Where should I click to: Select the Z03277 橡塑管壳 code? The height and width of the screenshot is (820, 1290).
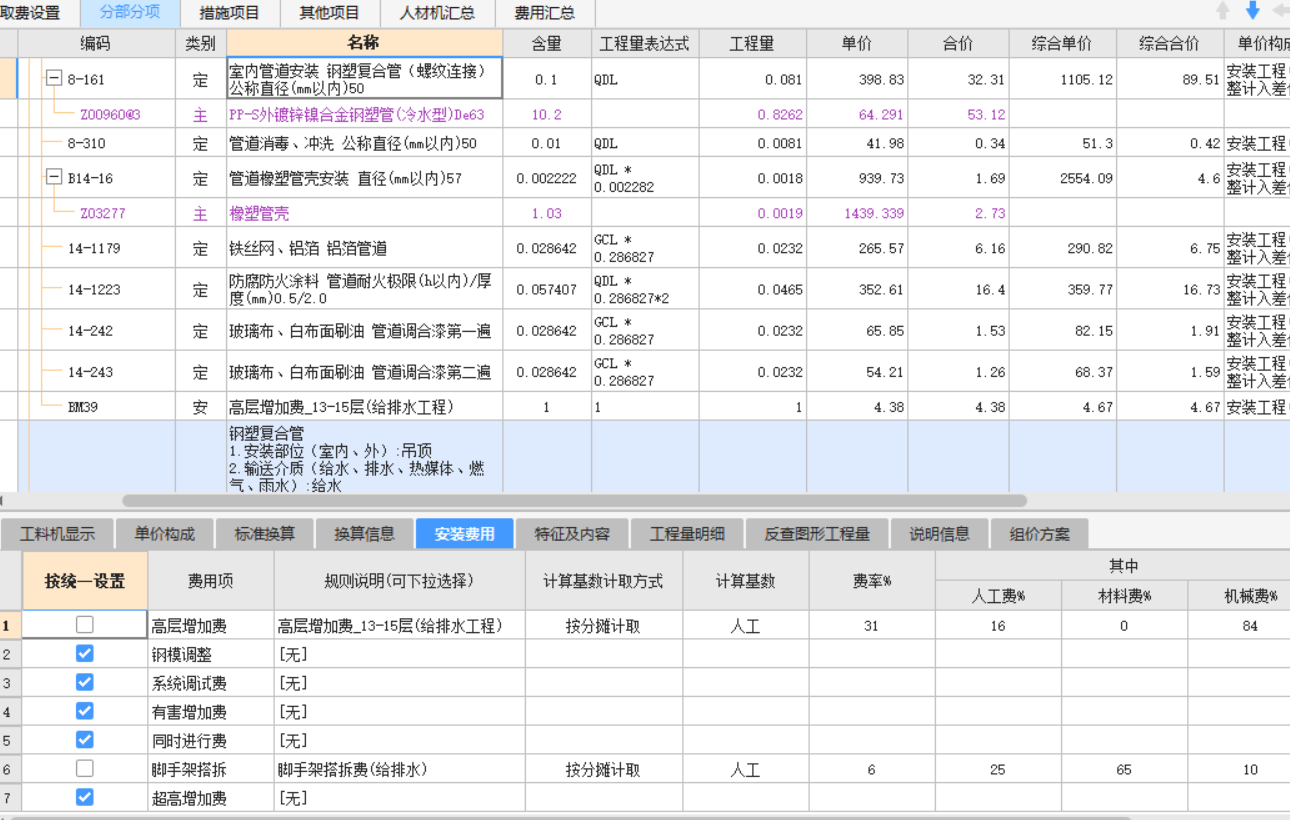[x=103, y=213]
